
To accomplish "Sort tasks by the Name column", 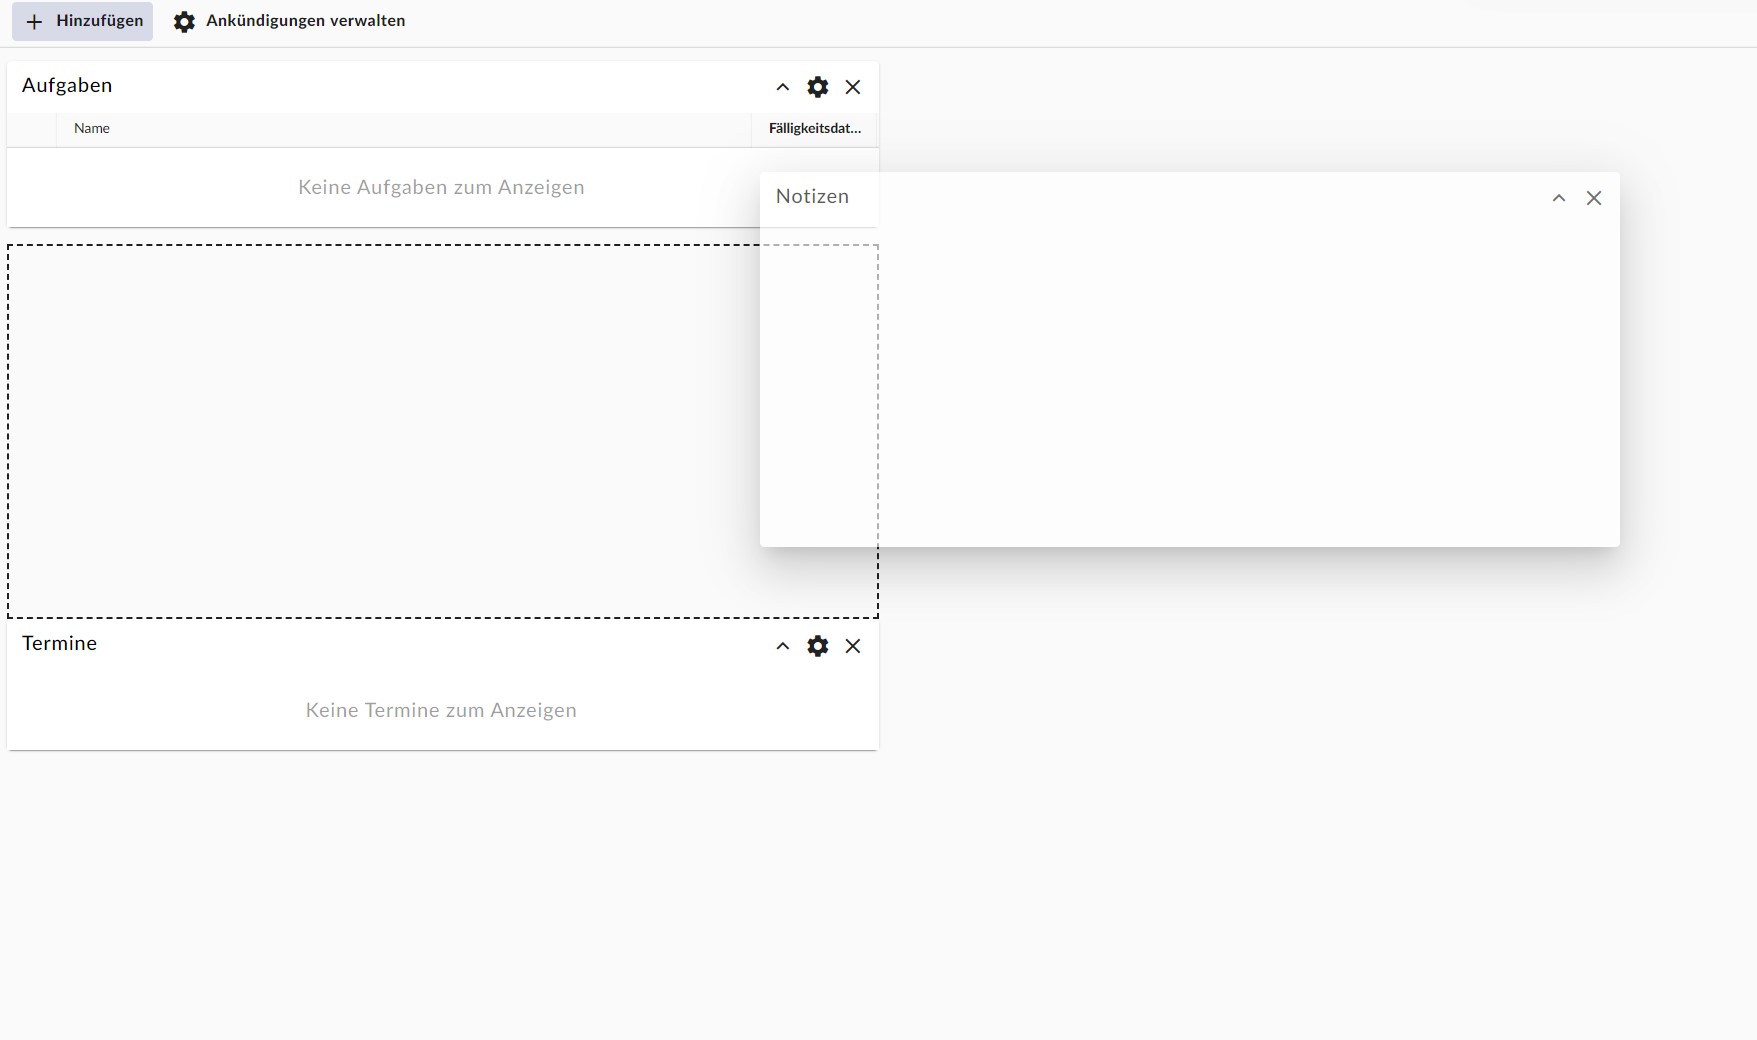I will (92, 129).
